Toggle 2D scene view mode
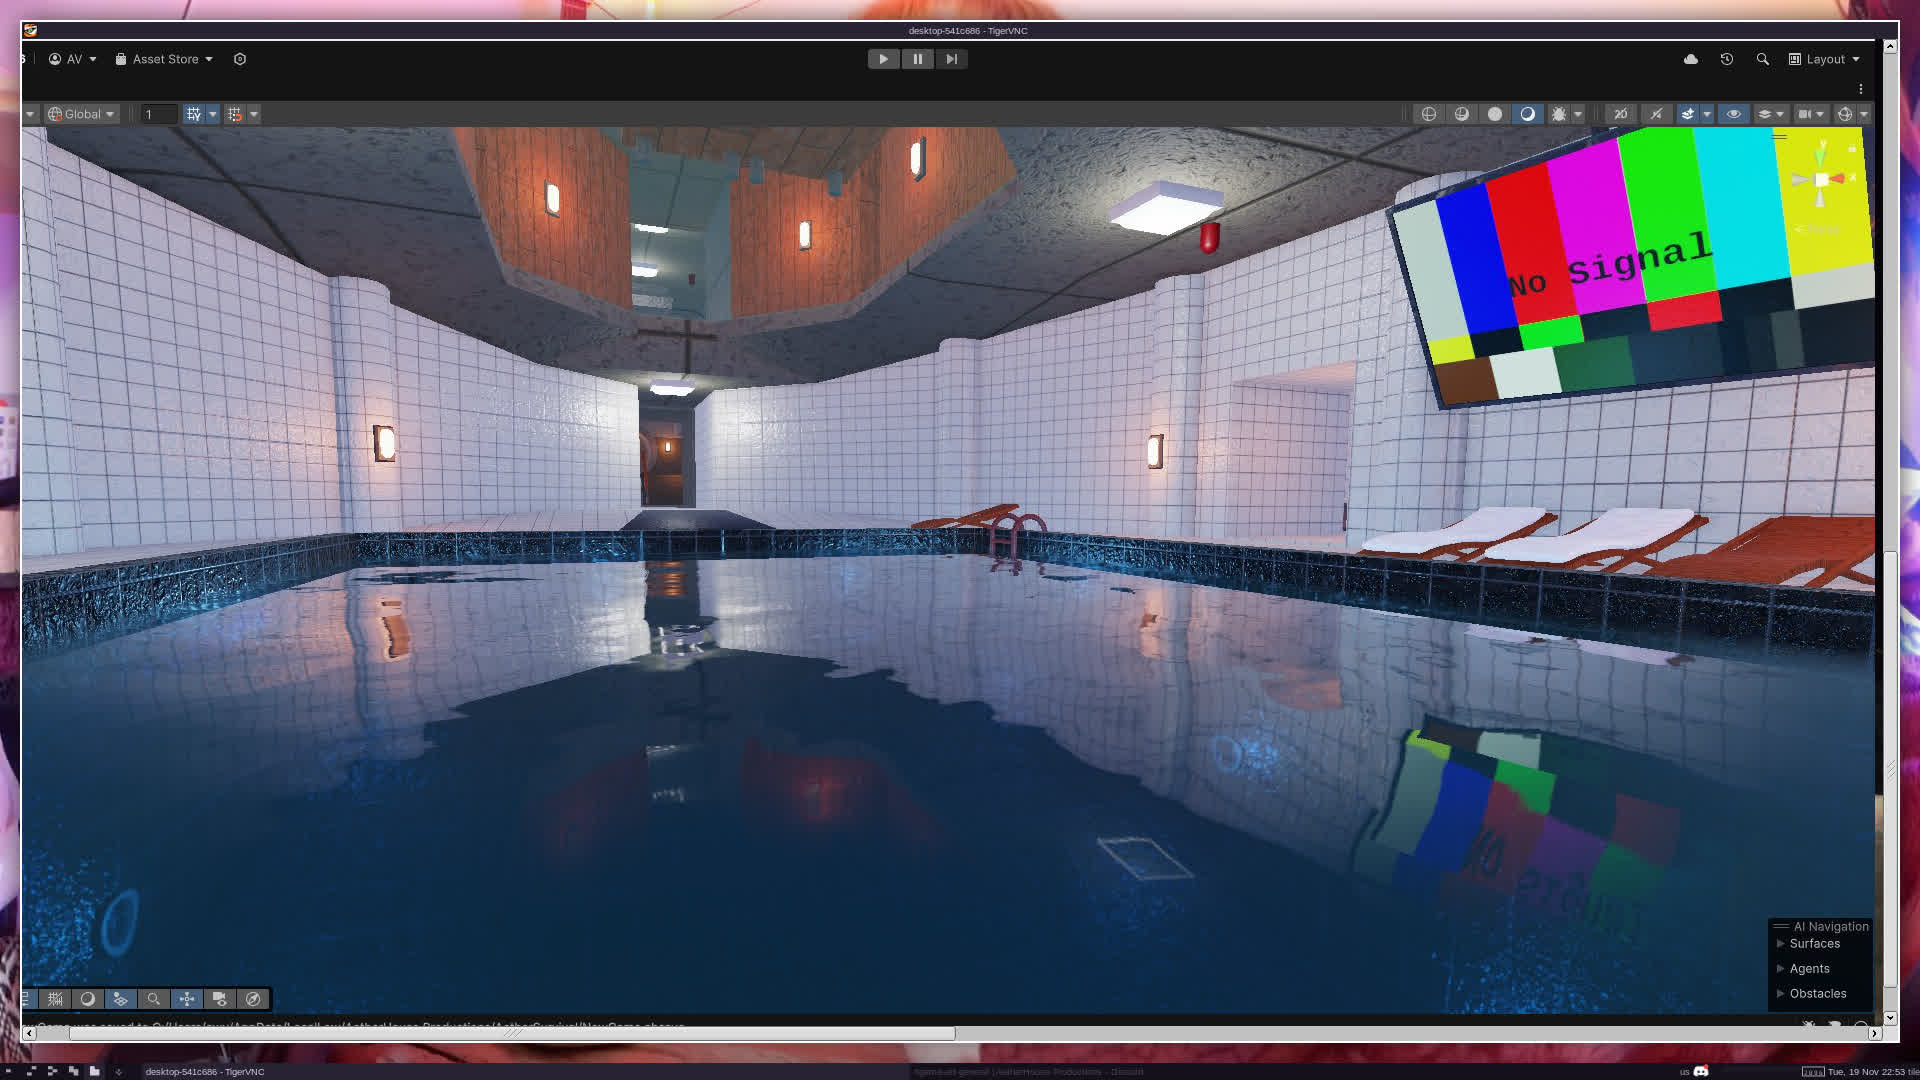 point(1620,114)
